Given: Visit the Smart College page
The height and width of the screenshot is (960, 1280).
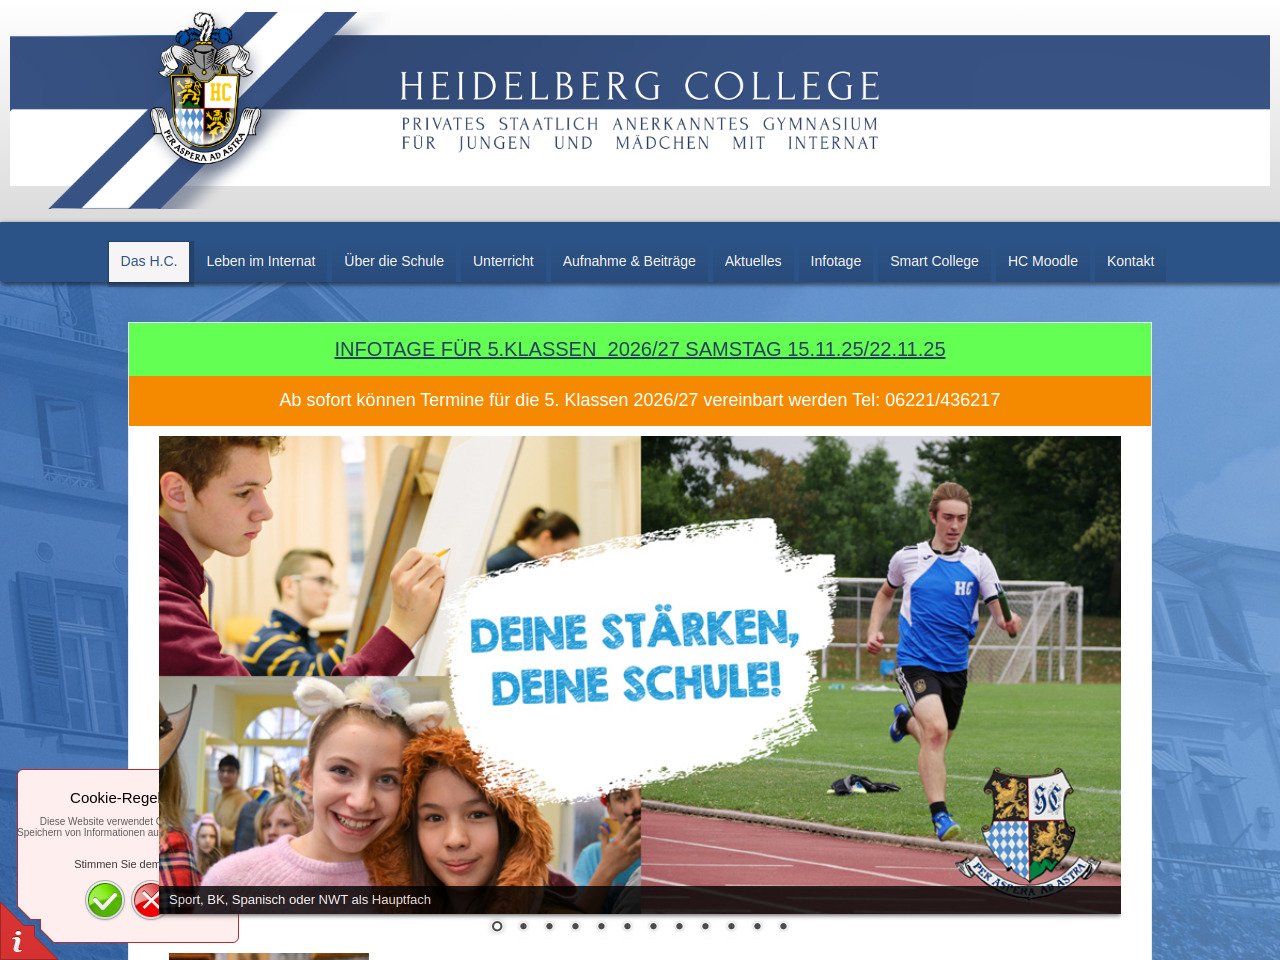Looking at the screenshot, I should pyautogui.click(x=934, y=262).
